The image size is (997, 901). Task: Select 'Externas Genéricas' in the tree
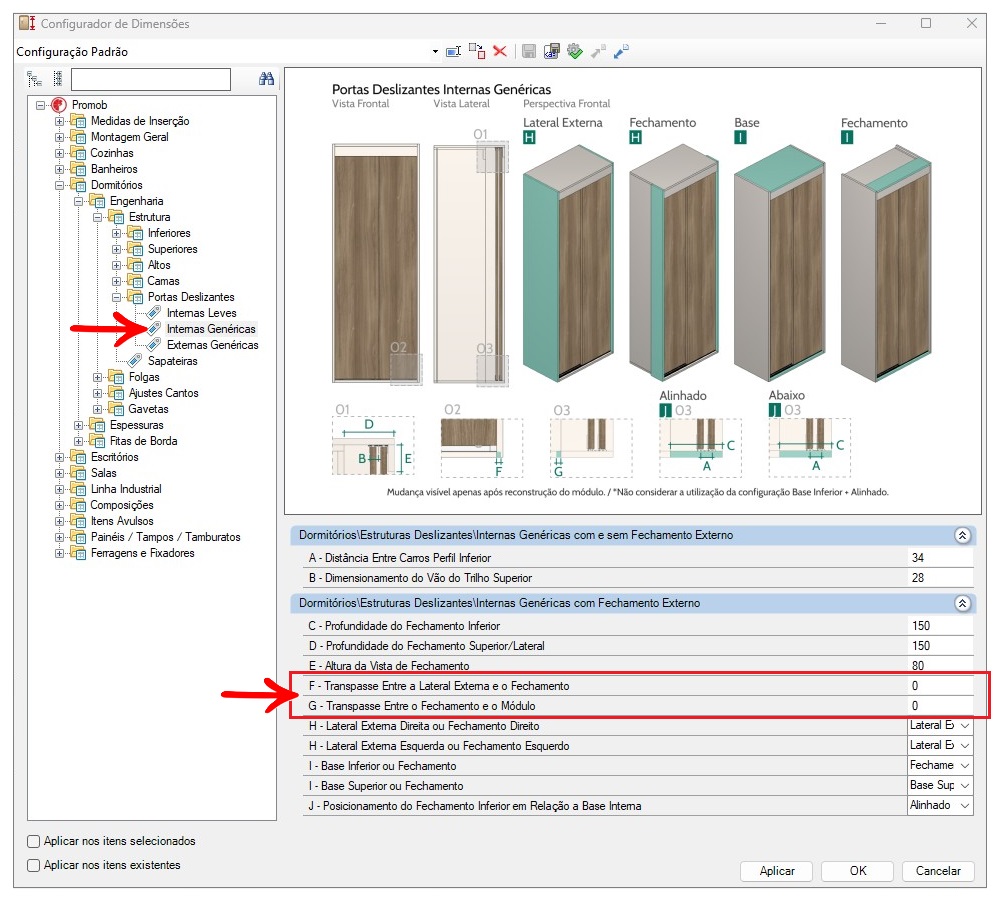pyautogui.click(x=212, y=345)
